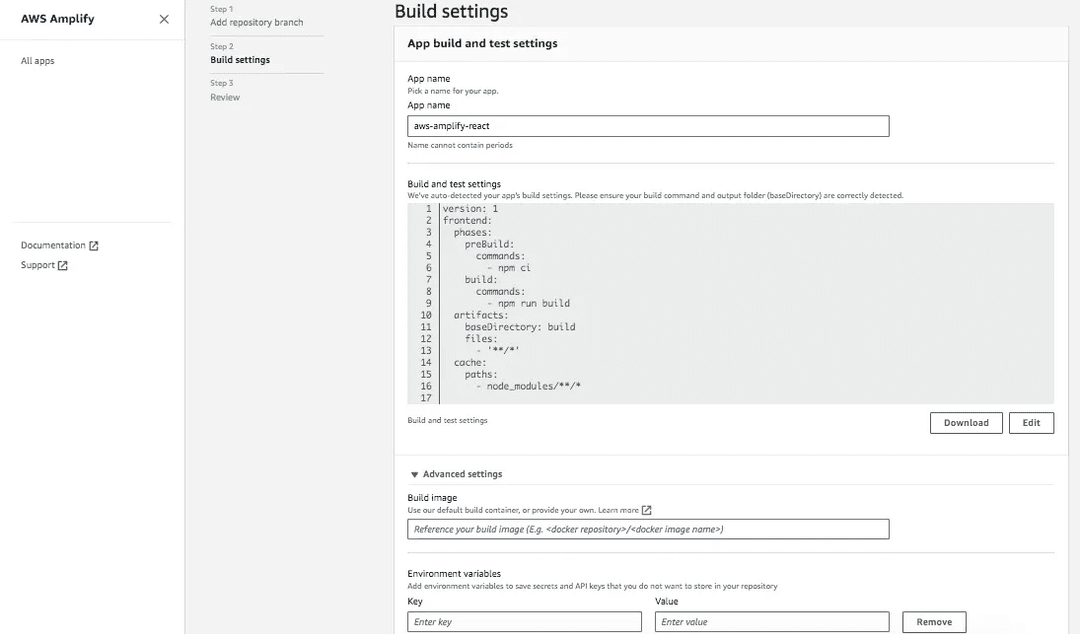
Task: Open the All apps page
Action: point(38,61)
